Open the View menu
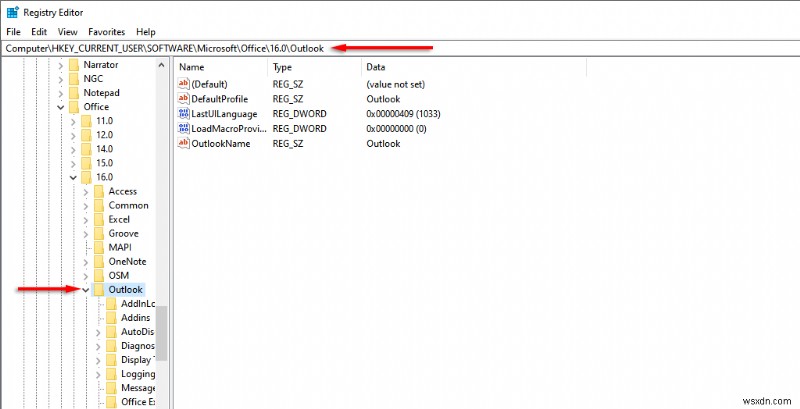Image resolution: width=800 pixels, height=409 pixels. pos(67,32)
